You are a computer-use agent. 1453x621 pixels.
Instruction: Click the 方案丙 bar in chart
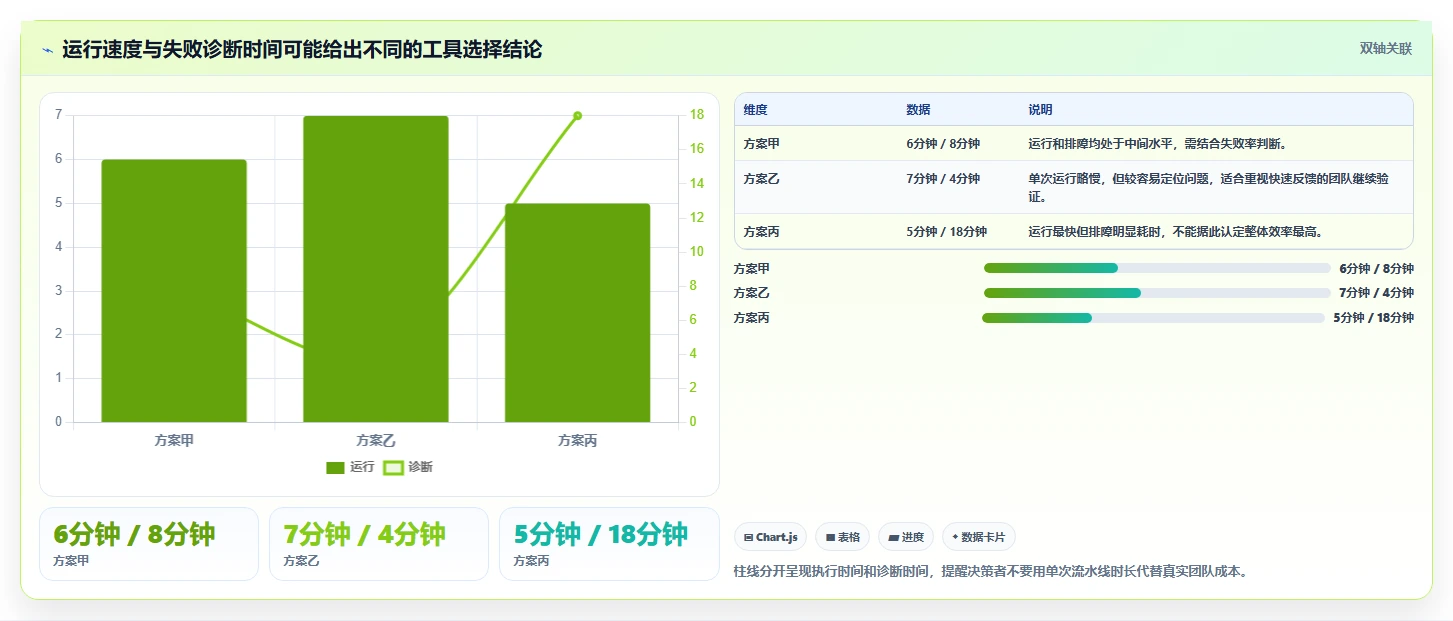(x=578, y=312)
